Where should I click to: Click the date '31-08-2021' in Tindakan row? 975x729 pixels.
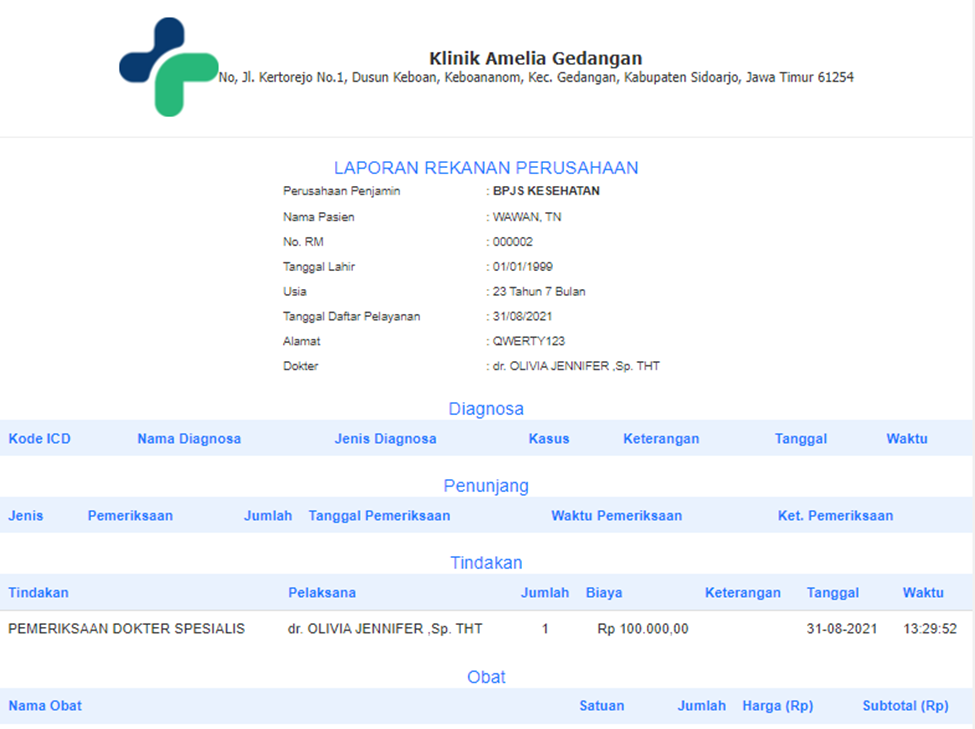pos(842,629)
